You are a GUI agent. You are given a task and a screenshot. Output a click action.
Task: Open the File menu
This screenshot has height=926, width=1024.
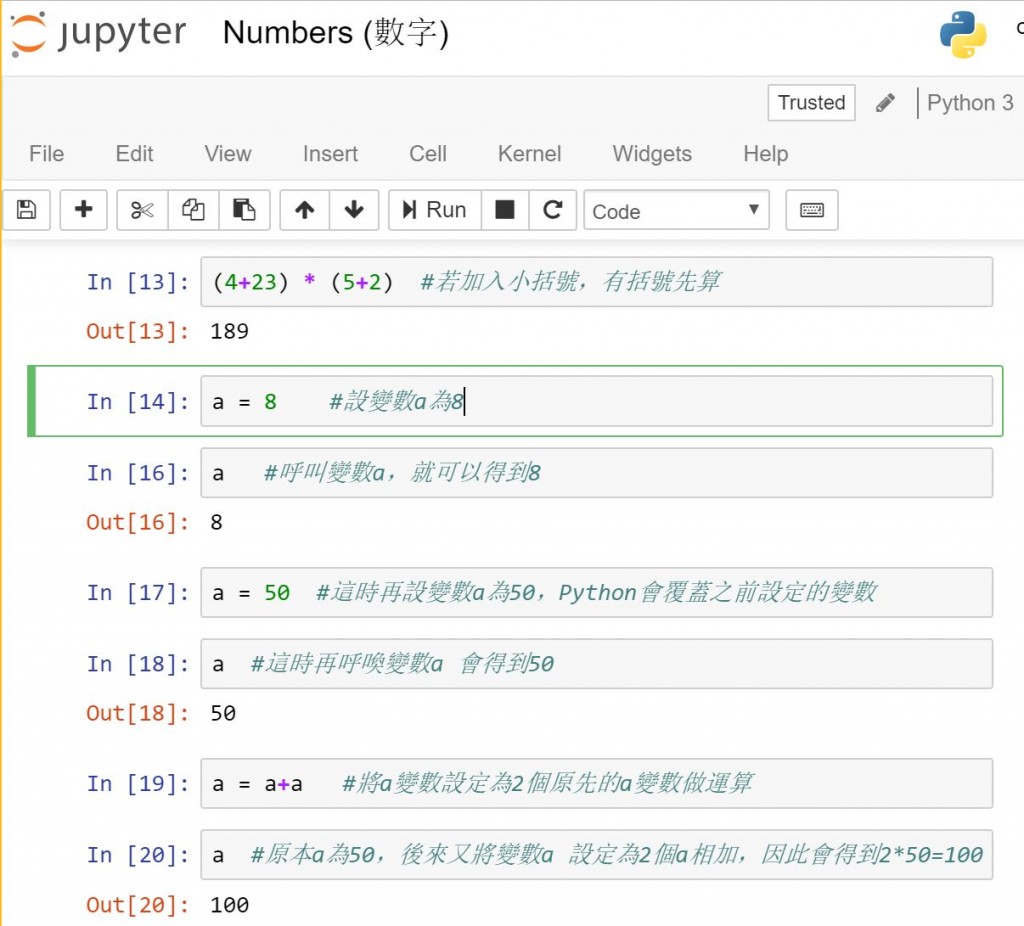click(x=46, y=153)
